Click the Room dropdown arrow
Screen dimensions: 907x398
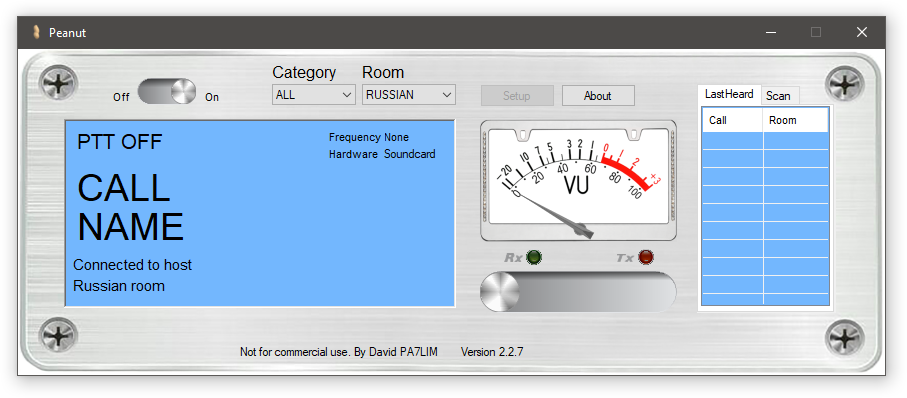tap(446, 95)
